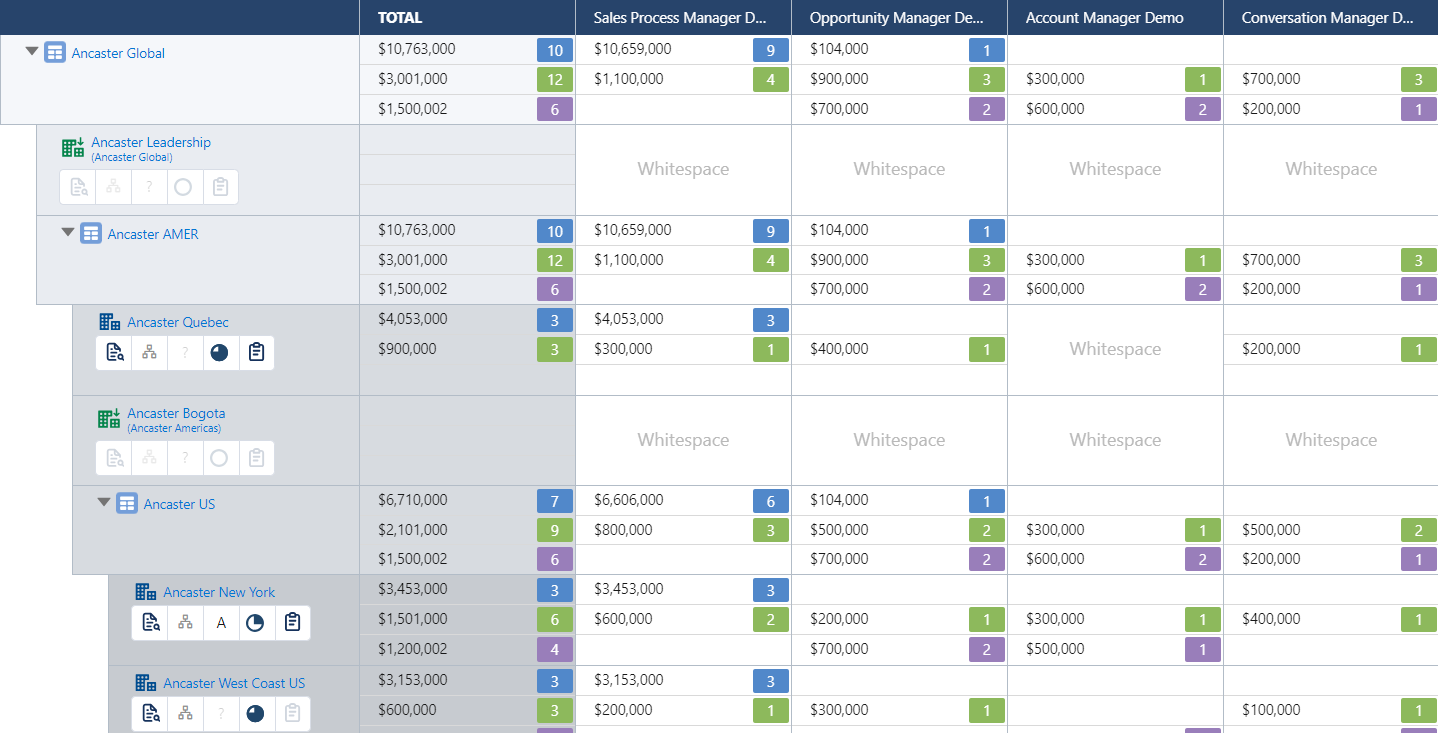This screenshot has height=733, width=1438.
Task: Click the Account Manager Demo column header
Action: (x=1104, y=18)
